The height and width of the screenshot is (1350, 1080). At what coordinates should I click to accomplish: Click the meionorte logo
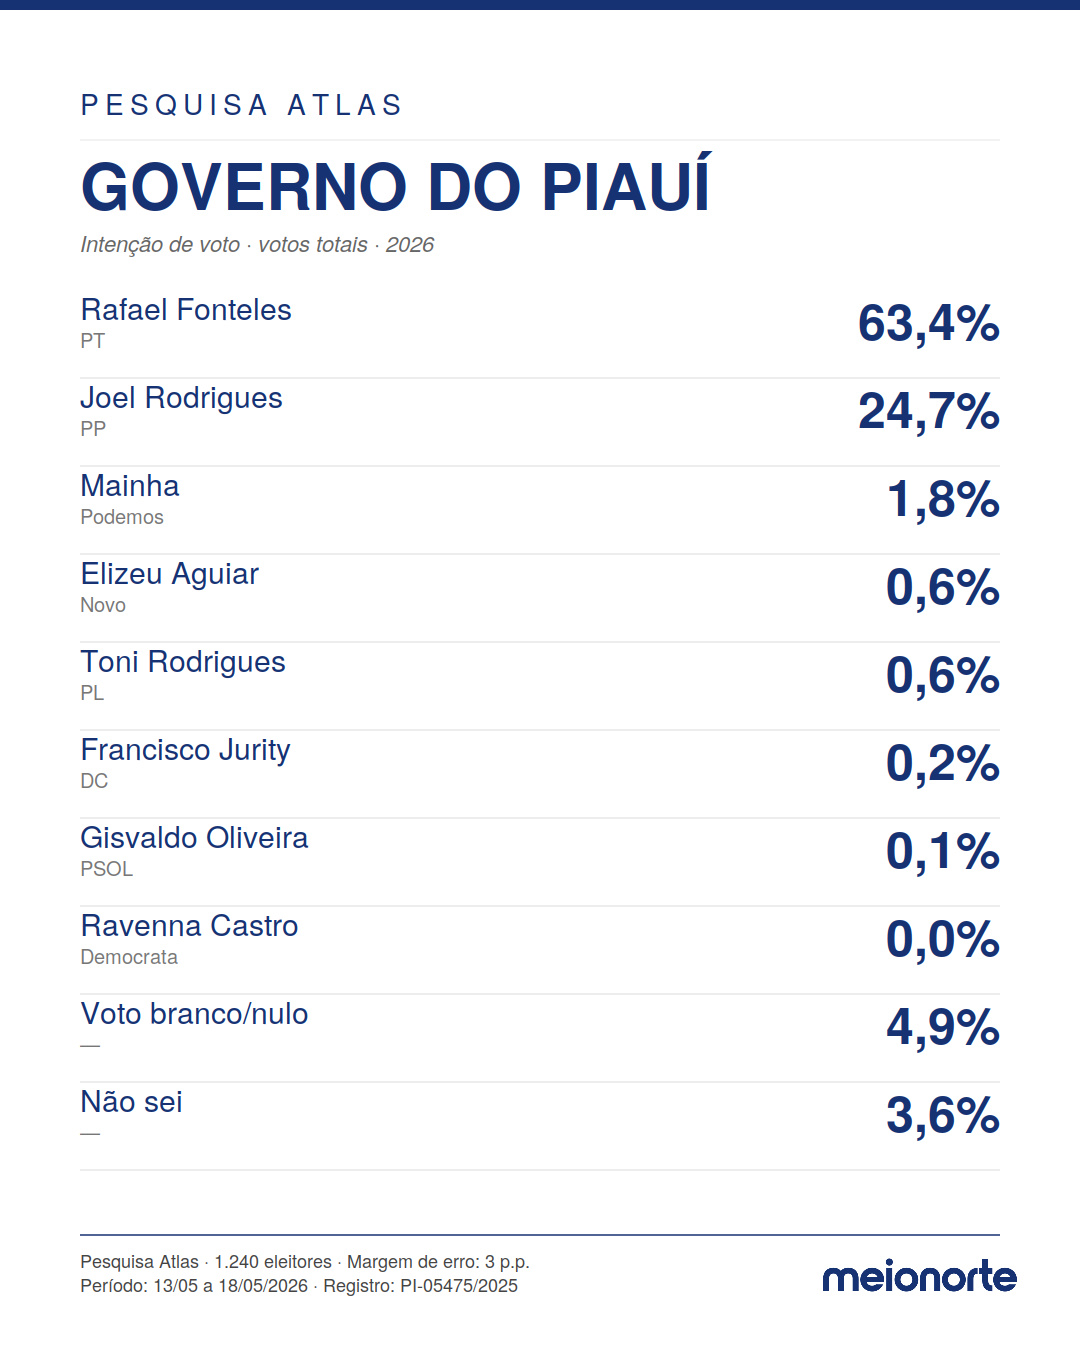[919, 1277]
